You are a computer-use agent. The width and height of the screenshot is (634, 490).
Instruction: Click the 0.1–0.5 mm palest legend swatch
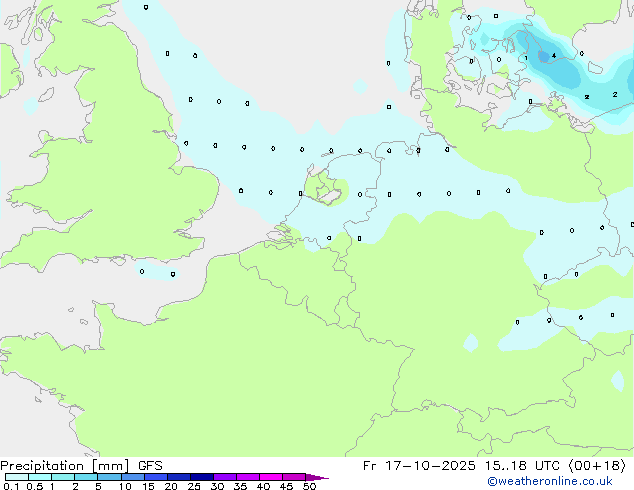[x=17, y=477]
